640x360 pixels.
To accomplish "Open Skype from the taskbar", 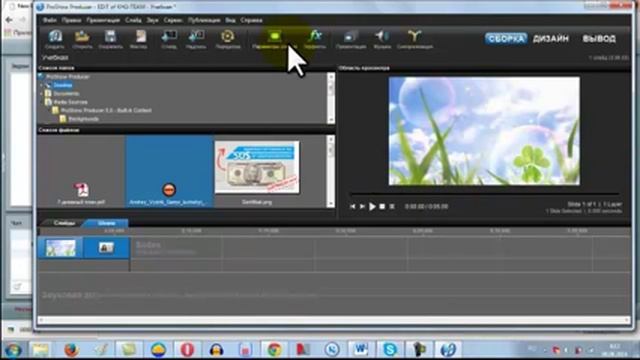I will click(x=390, y=350).
